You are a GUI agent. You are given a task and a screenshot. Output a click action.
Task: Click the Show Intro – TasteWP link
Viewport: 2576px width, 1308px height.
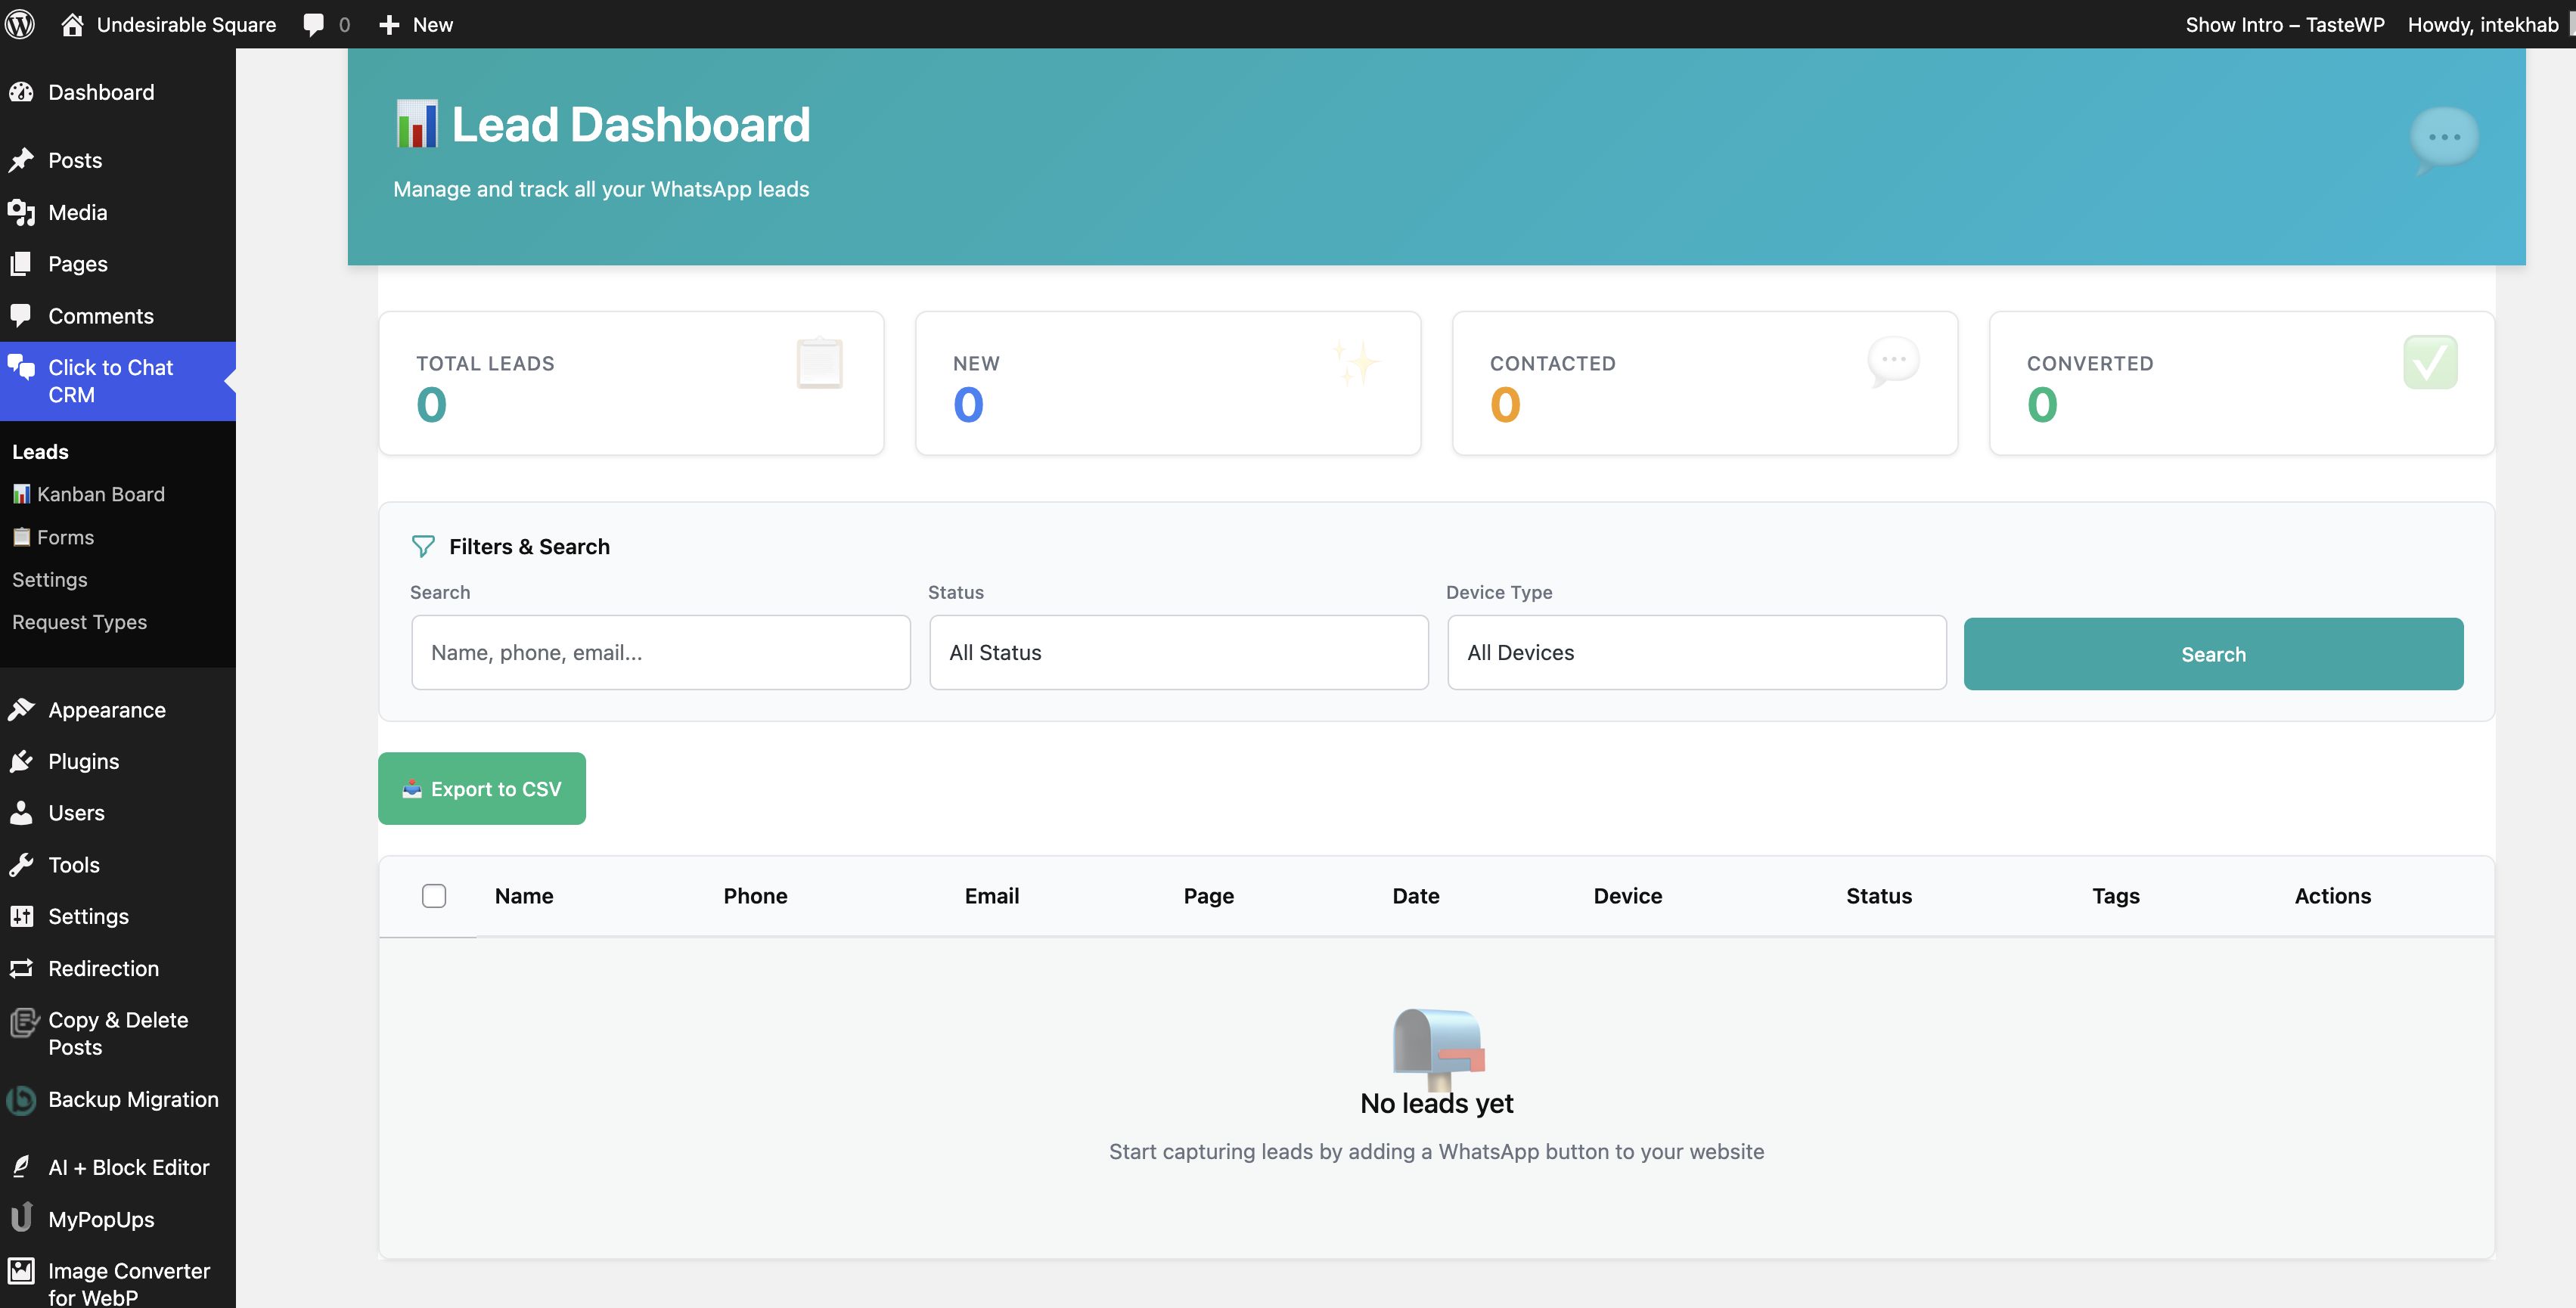(2284, 24)
